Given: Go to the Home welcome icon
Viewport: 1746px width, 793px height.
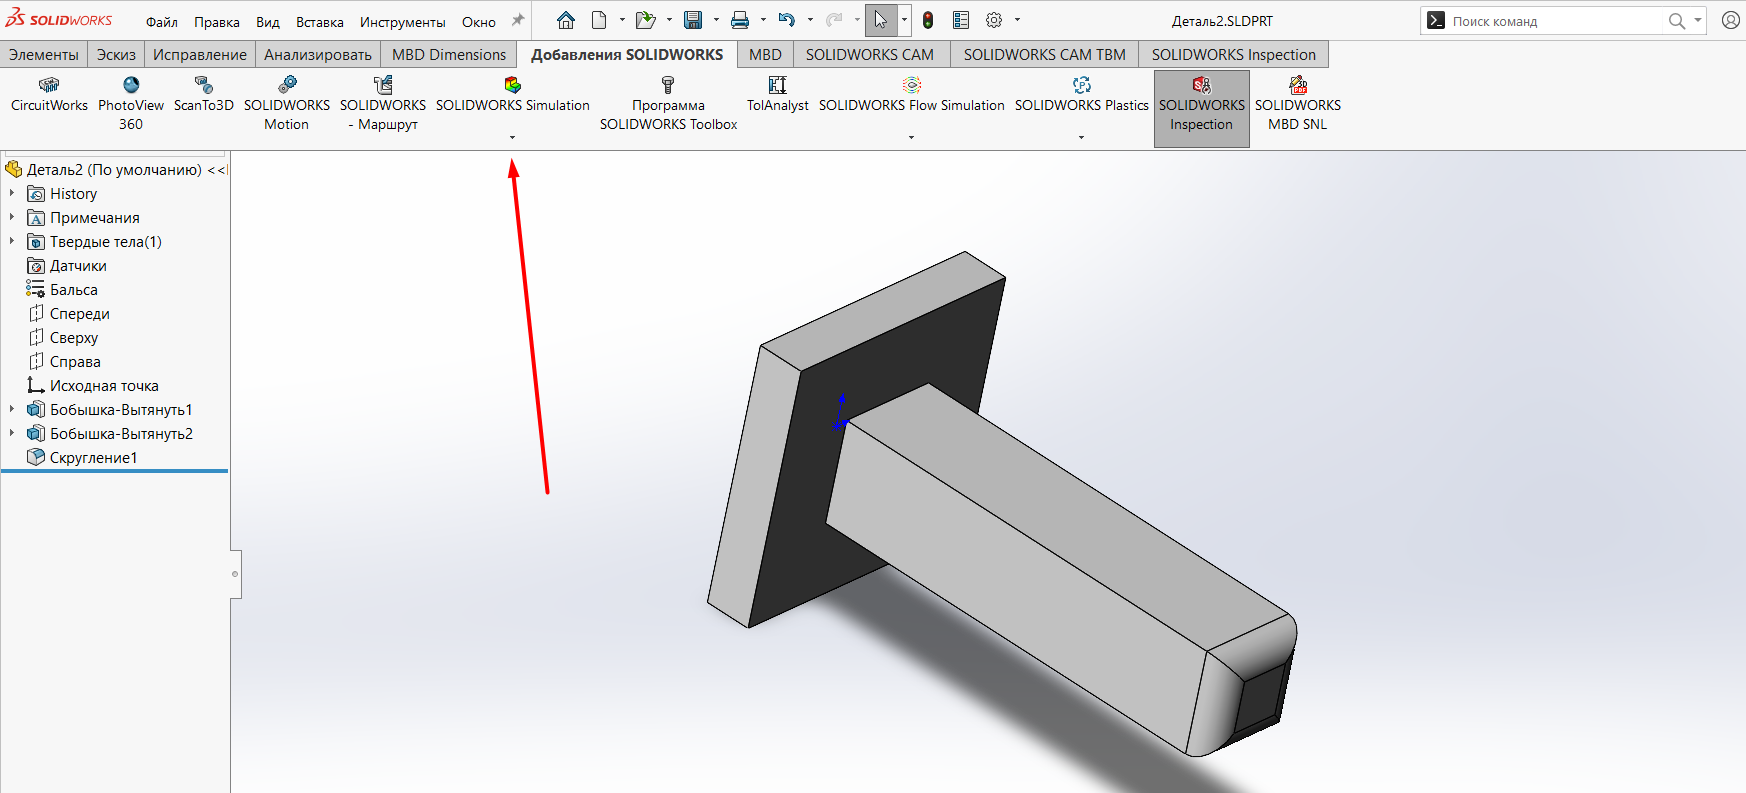Looking at the screenshot, I should (x=566, y=20).
